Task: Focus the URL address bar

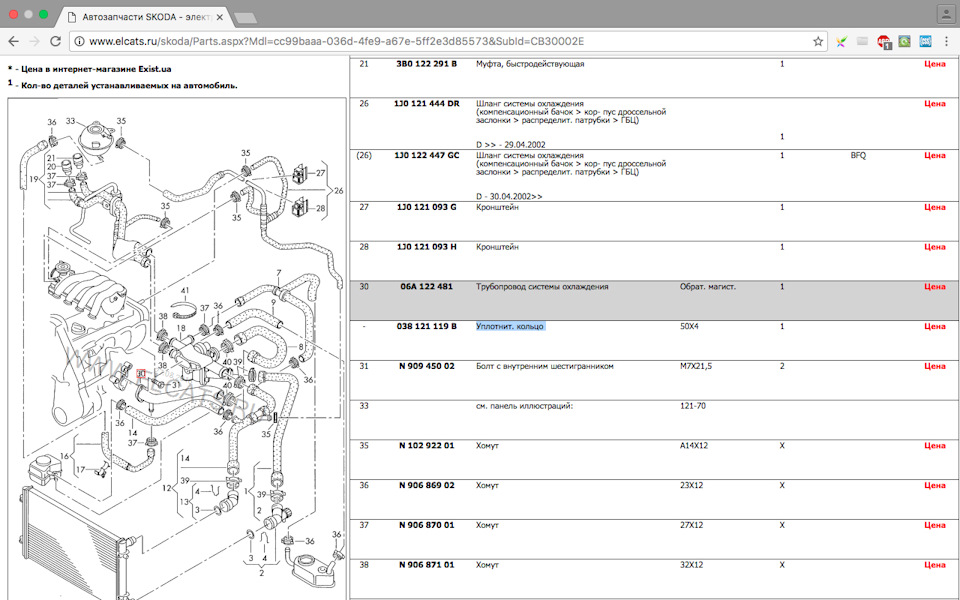Action: click(447, 41)
